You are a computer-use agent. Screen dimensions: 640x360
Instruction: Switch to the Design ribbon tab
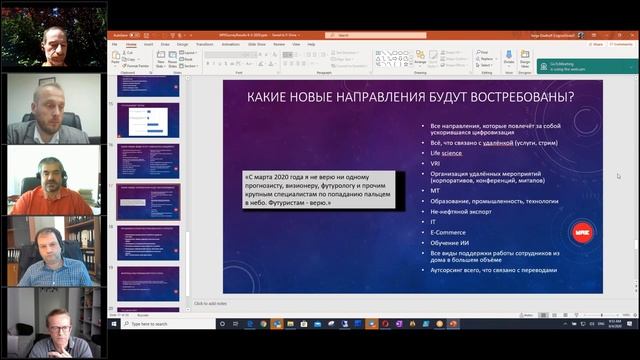(x=182, y=44)
